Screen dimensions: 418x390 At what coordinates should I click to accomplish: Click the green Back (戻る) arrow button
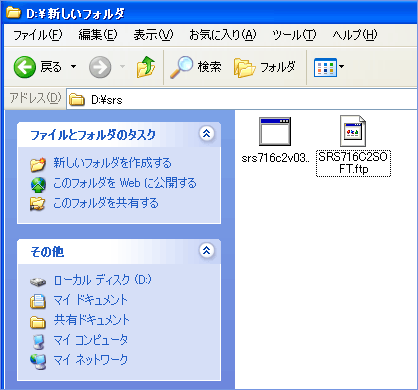point(25,67)
